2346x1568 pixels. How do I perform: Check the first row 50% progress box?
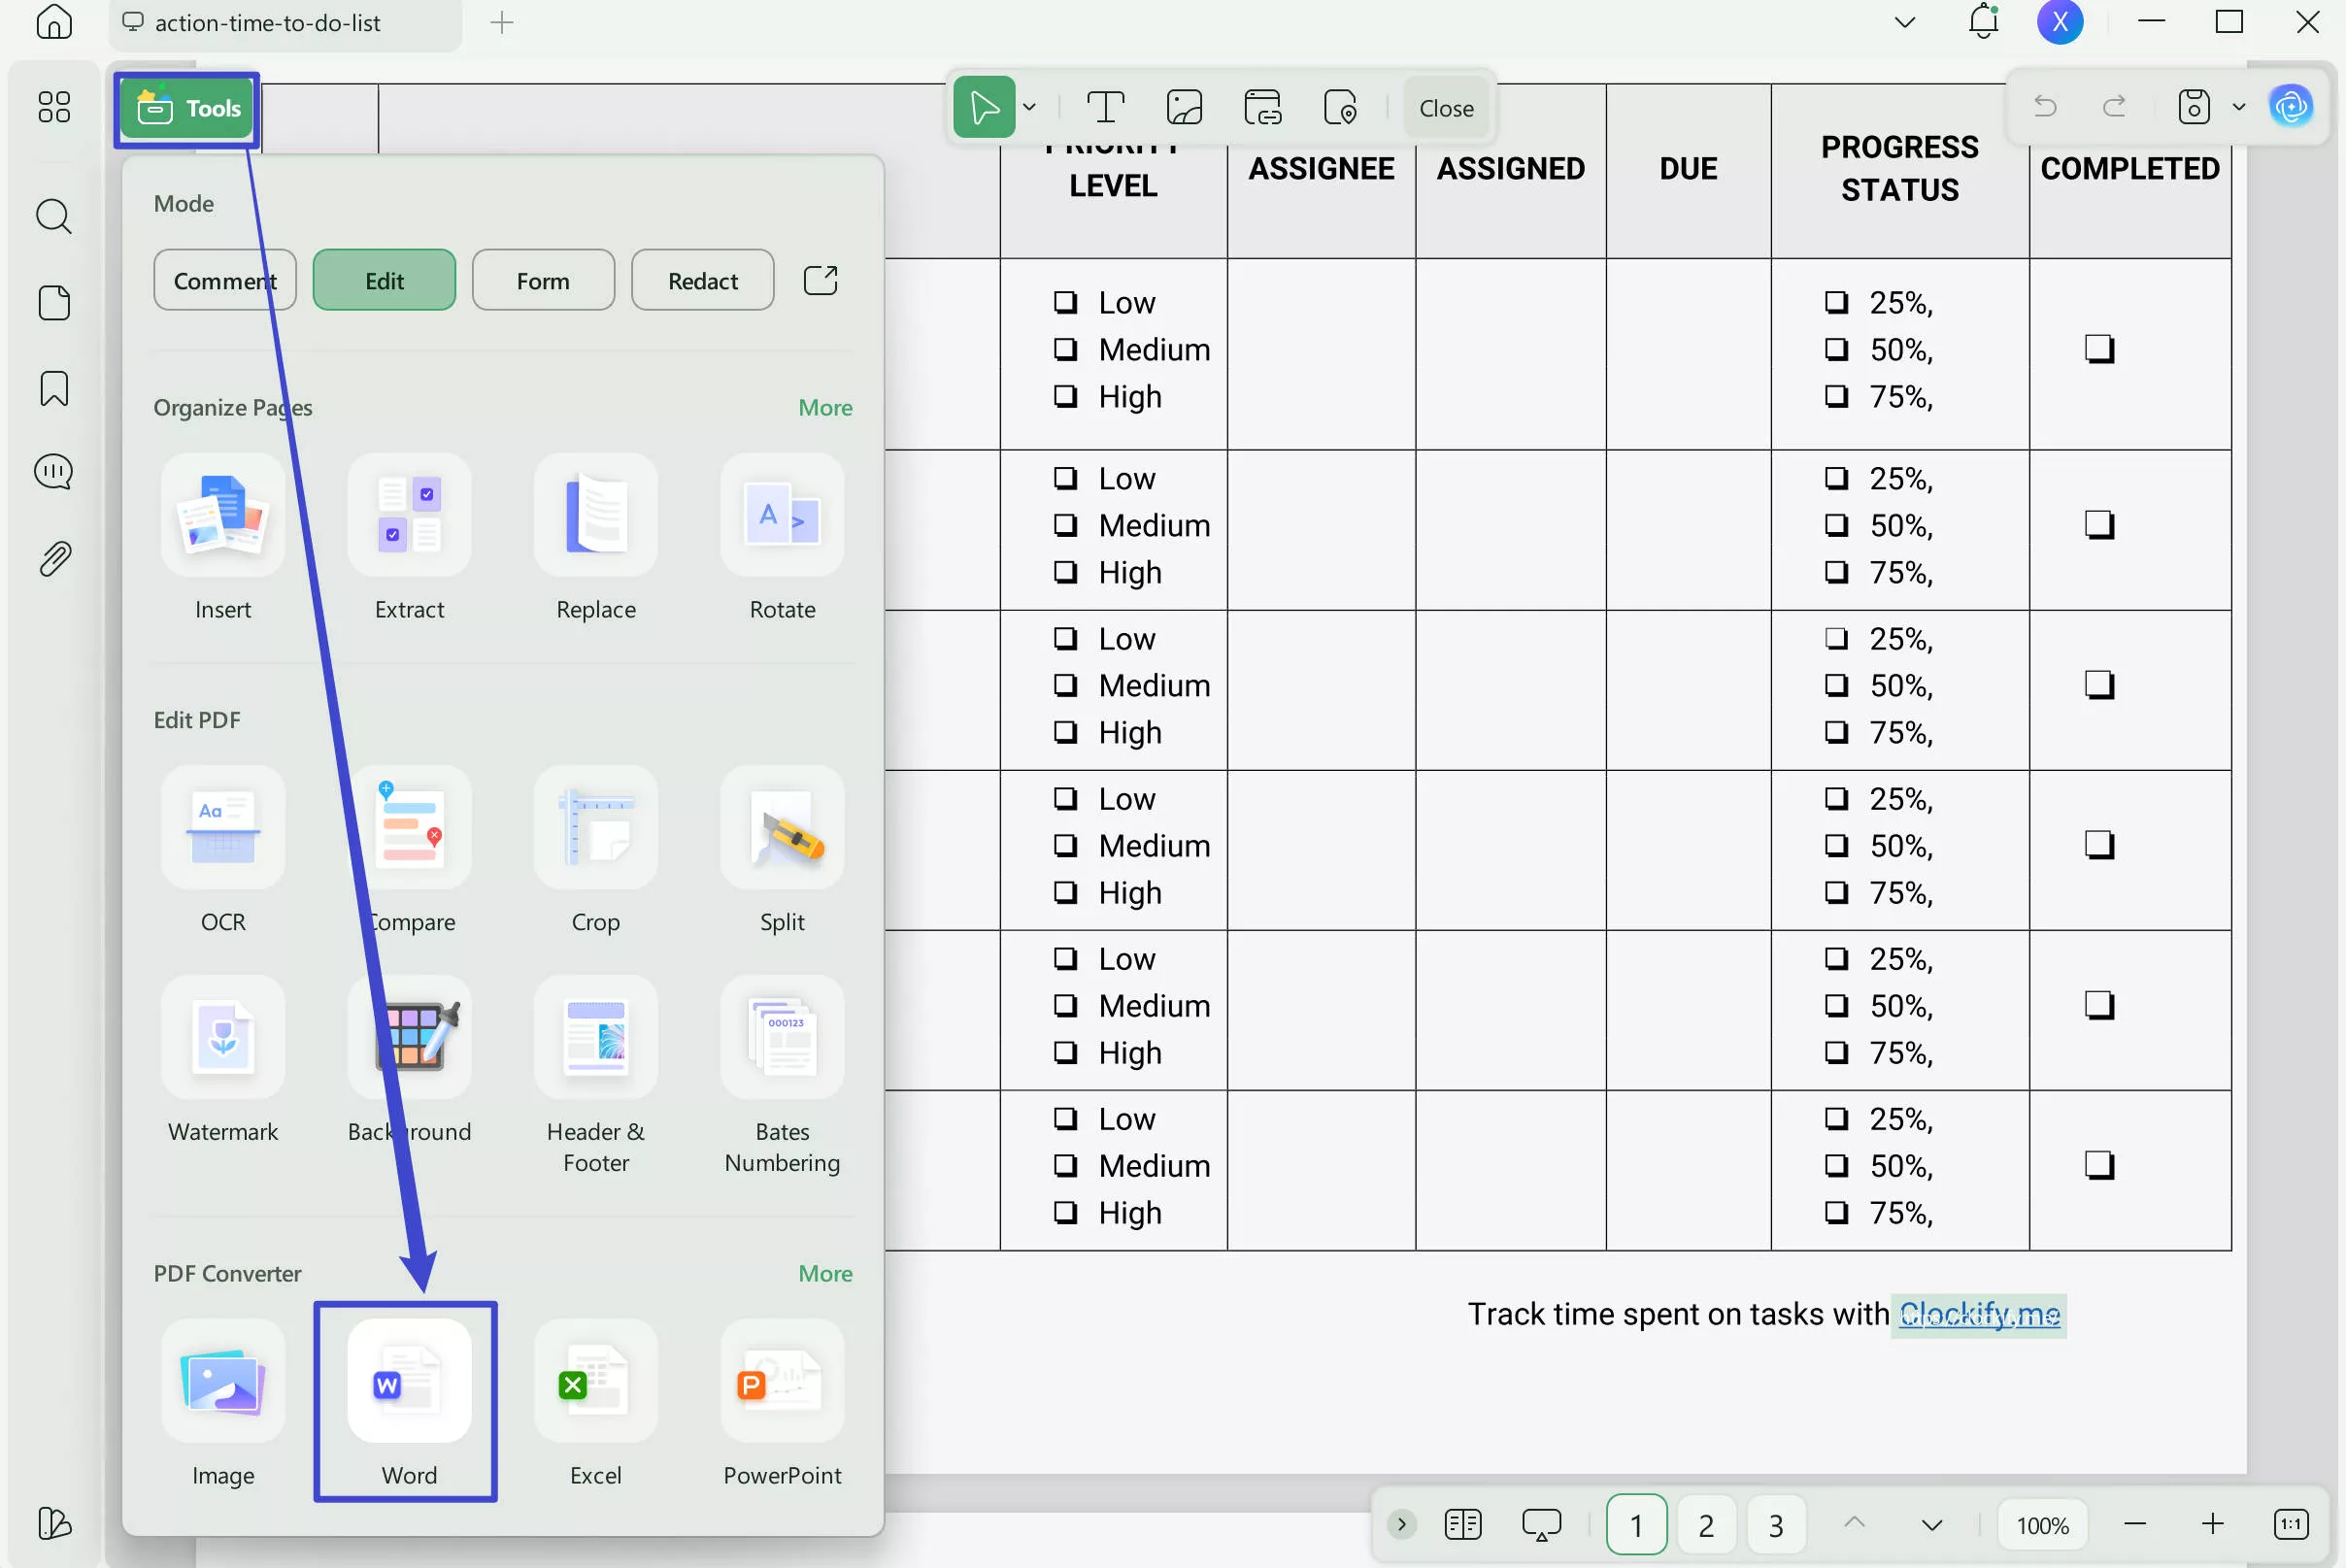(x=1836, y=349)
